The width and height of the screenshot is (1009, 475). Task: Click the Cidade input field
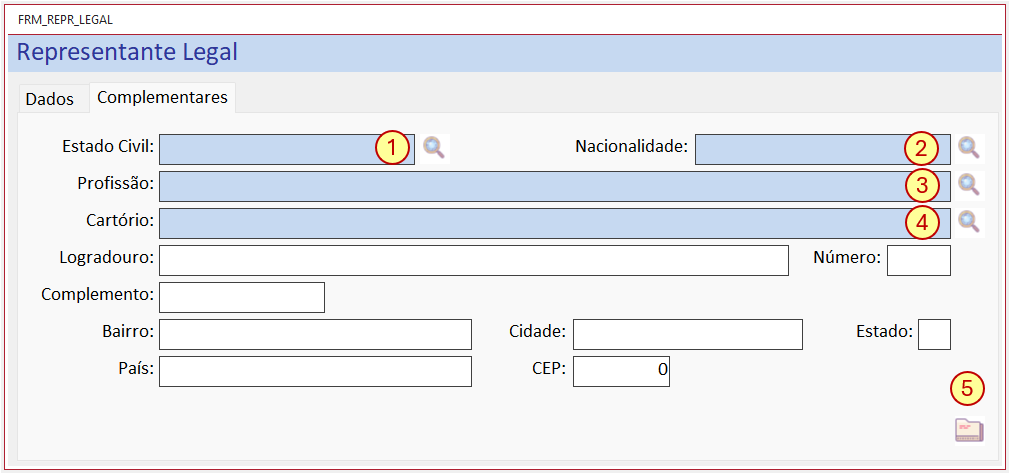(x=688, y=334)
